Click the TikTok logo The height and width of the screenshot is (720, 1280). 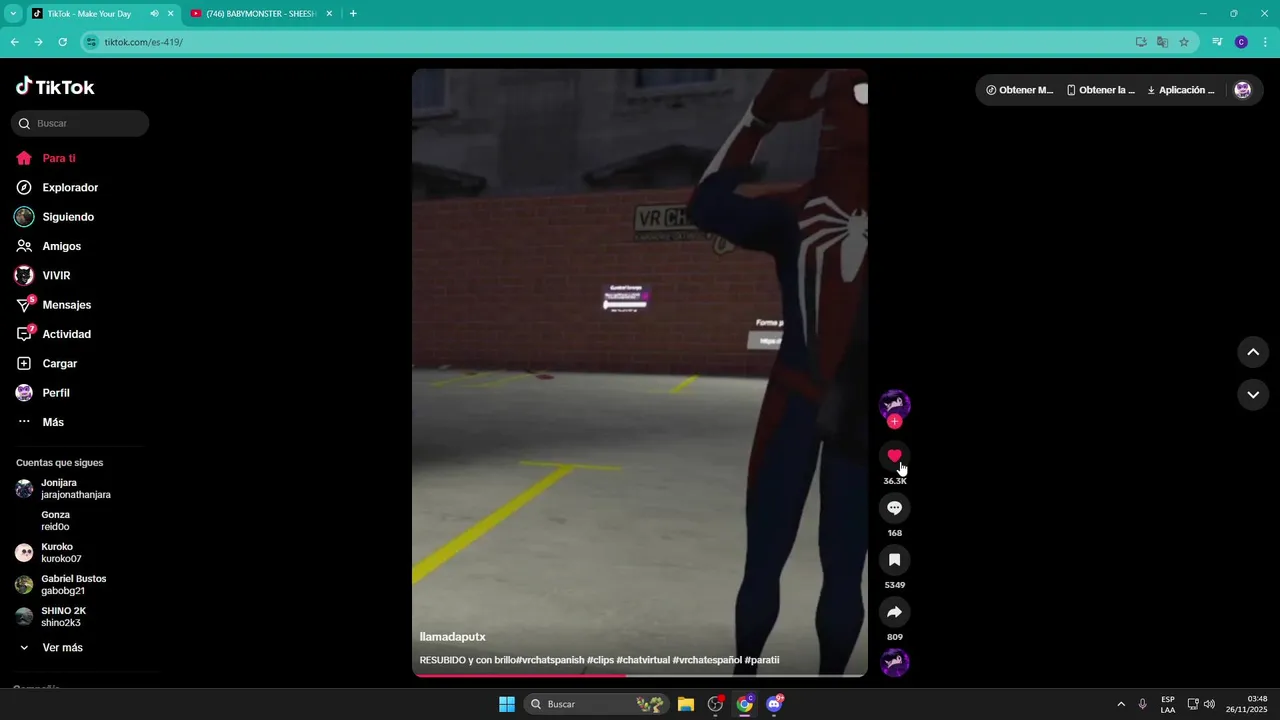tap(55, 87)
